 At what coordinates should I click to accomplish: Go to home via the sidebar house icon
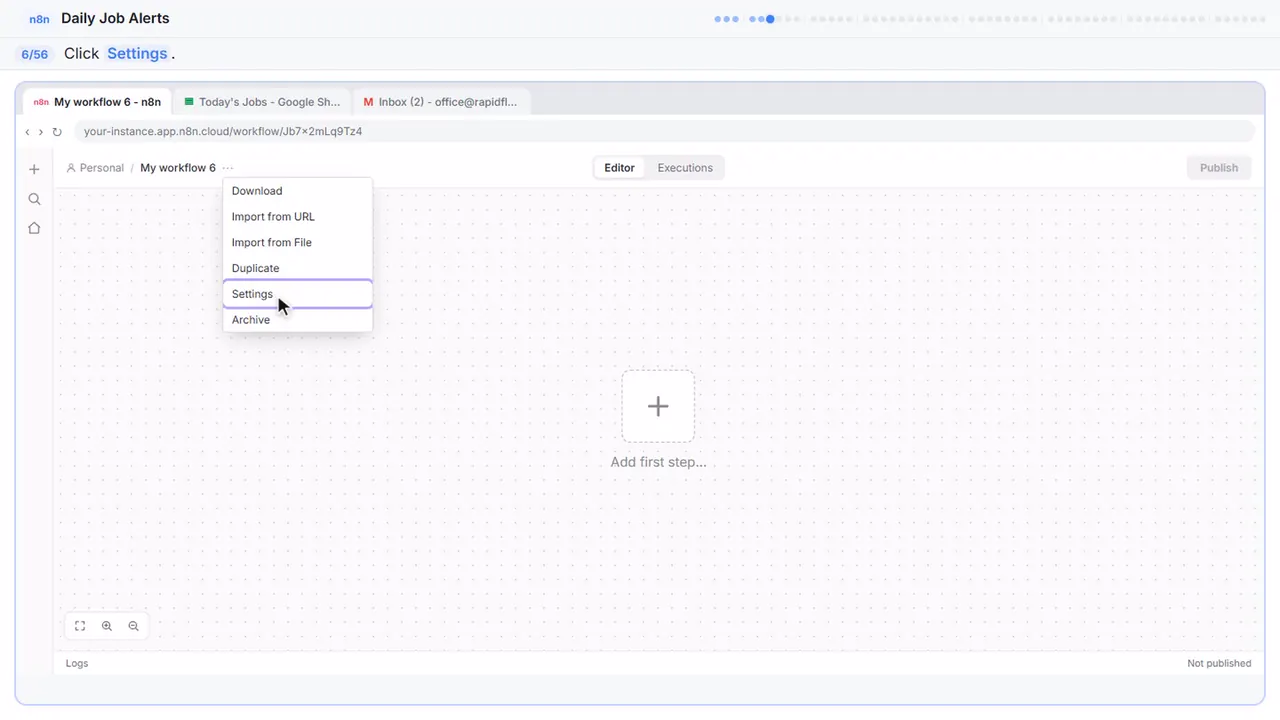[x=34, y=228]
